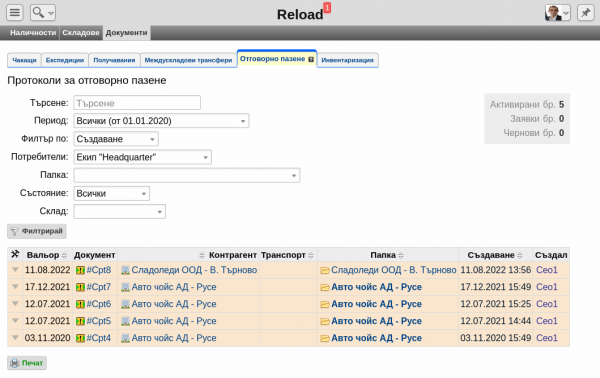Open the Състояние dropdown
600x378 pixels.
click(111, 194)
